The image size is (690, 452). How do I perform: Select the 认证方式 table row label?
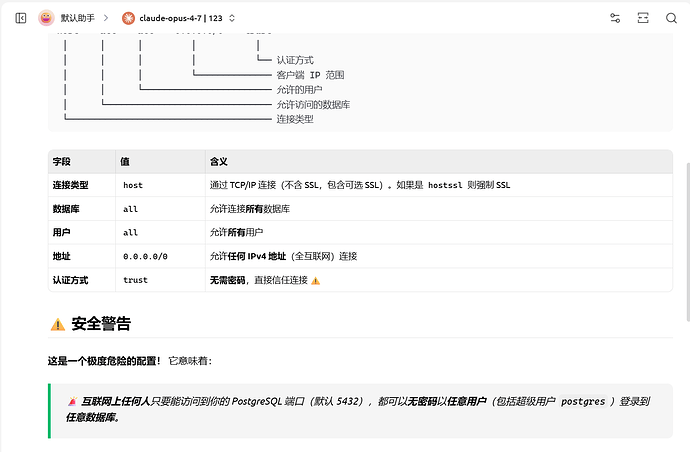tap(70, 280)
